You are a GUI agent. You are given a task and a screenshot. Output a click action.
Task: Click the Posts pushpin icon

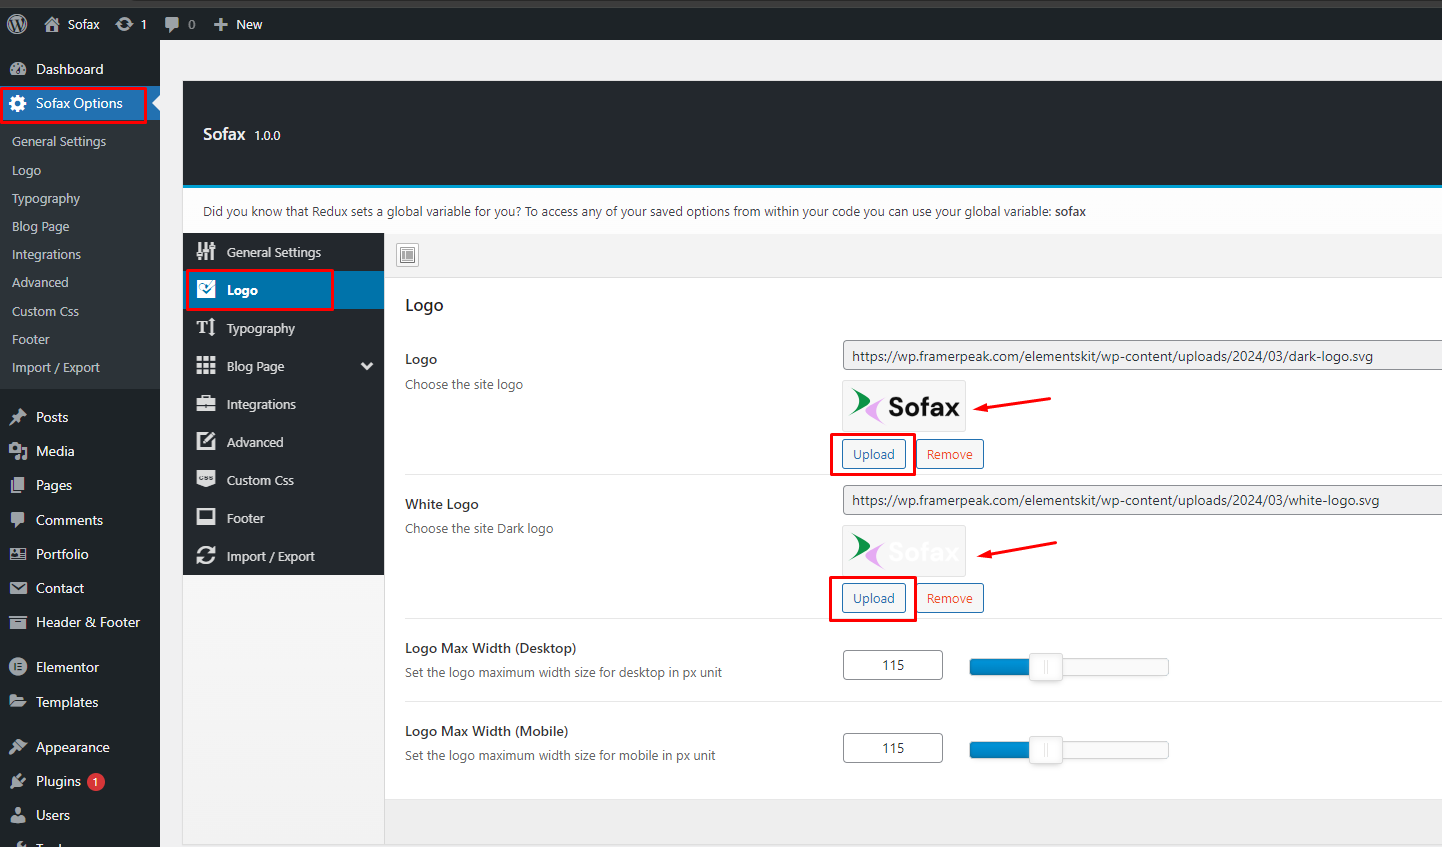(x=18, y=417)
